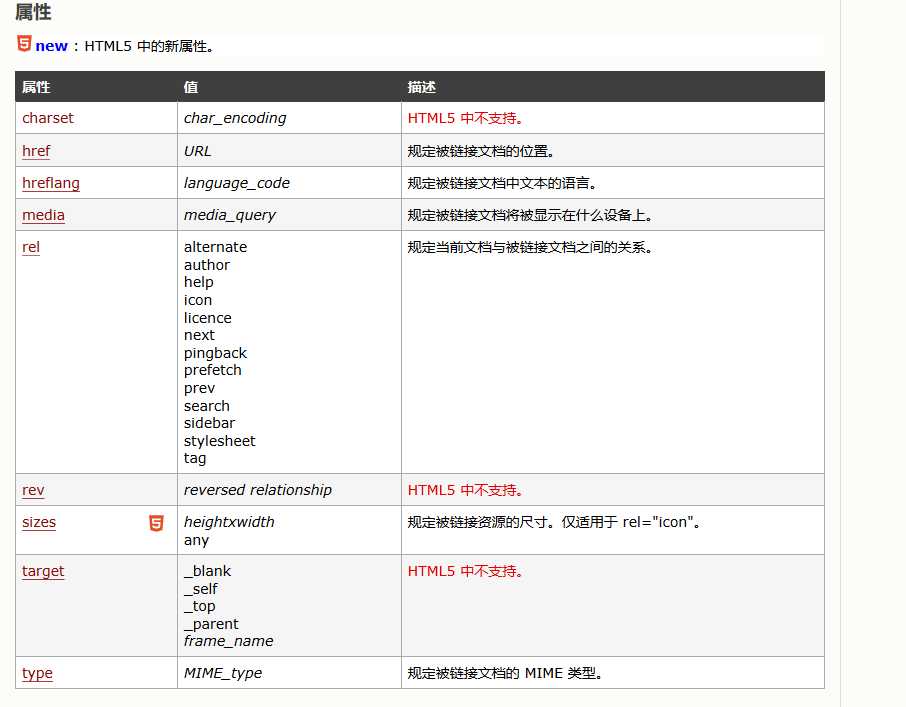This screenshot has width=906, height=707.
Task: Click the 'new' label in the legend
Action: click(51, 46)
